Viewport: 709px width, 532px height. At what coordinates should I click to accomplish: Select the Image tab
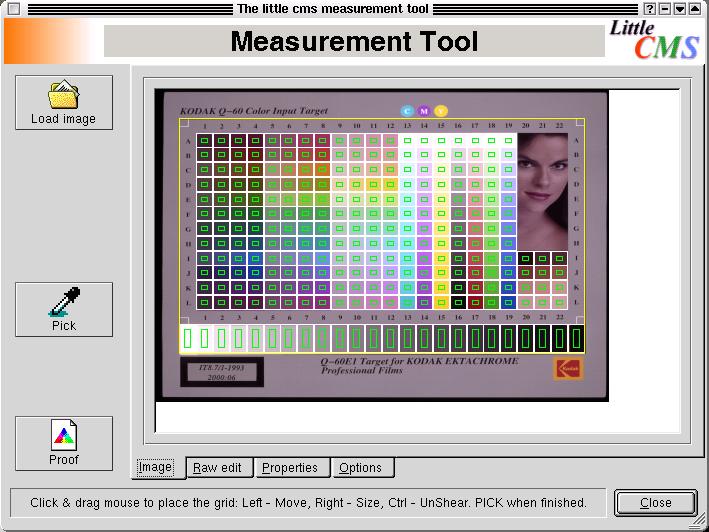pos(155,467)
